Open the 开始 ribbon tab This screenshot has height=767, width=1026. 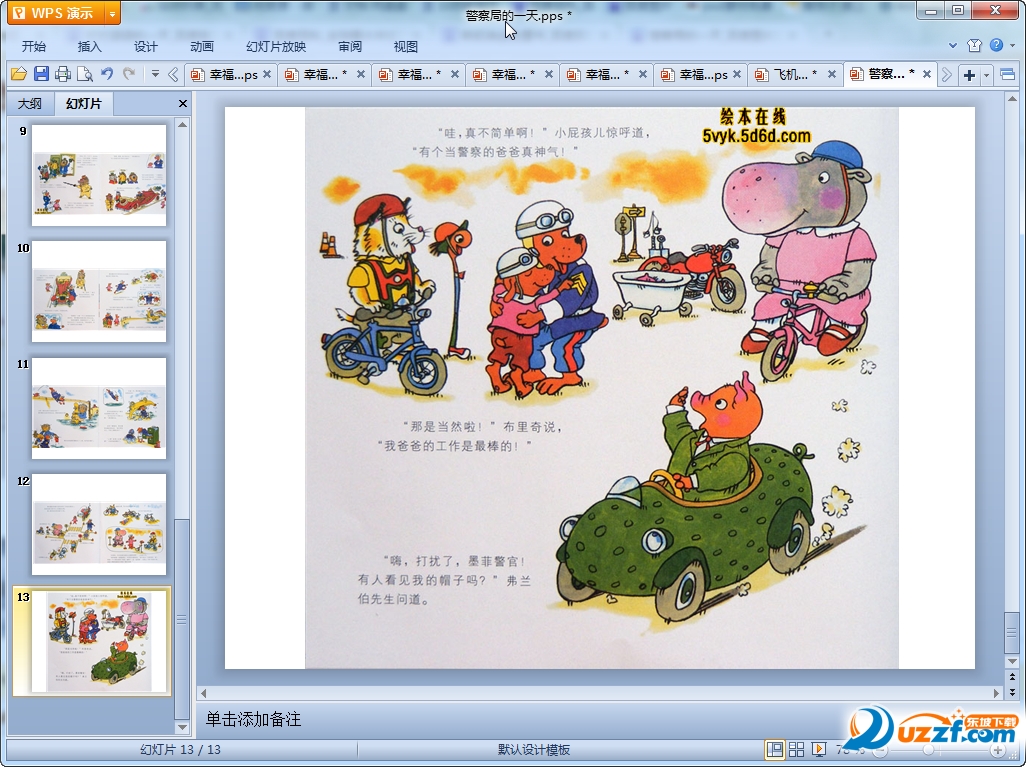(x=33, y=46)
